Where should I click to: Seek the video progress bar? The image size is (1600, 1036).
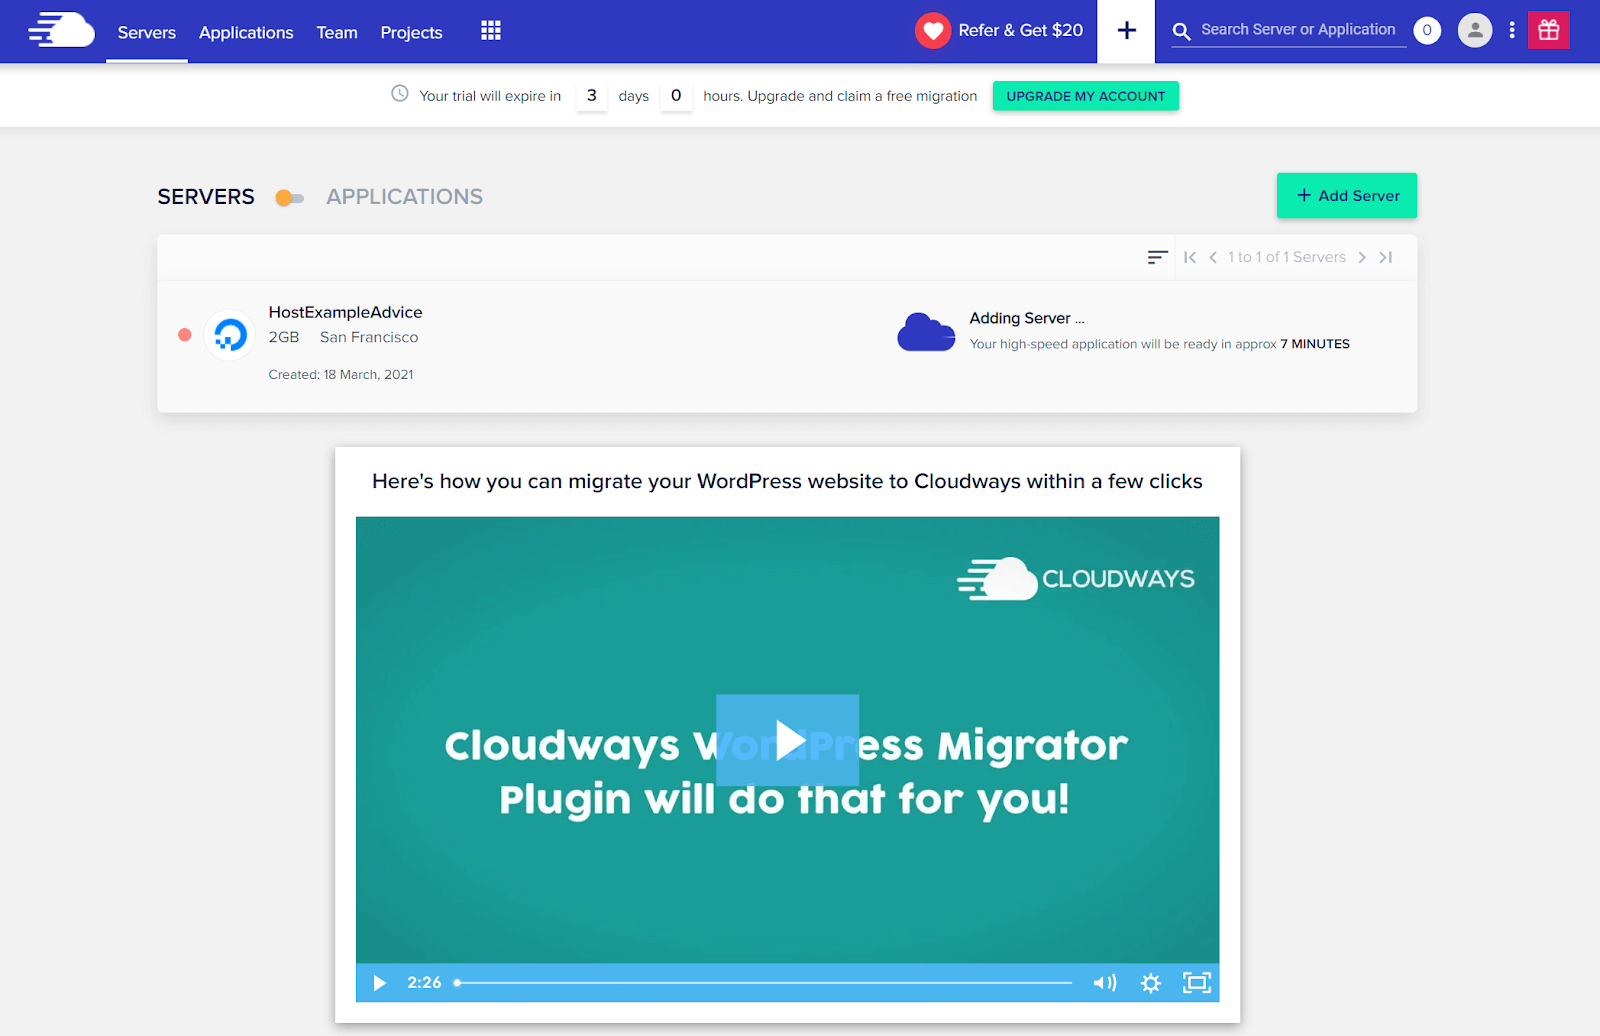pyautogui.click(x=764, y=983)
